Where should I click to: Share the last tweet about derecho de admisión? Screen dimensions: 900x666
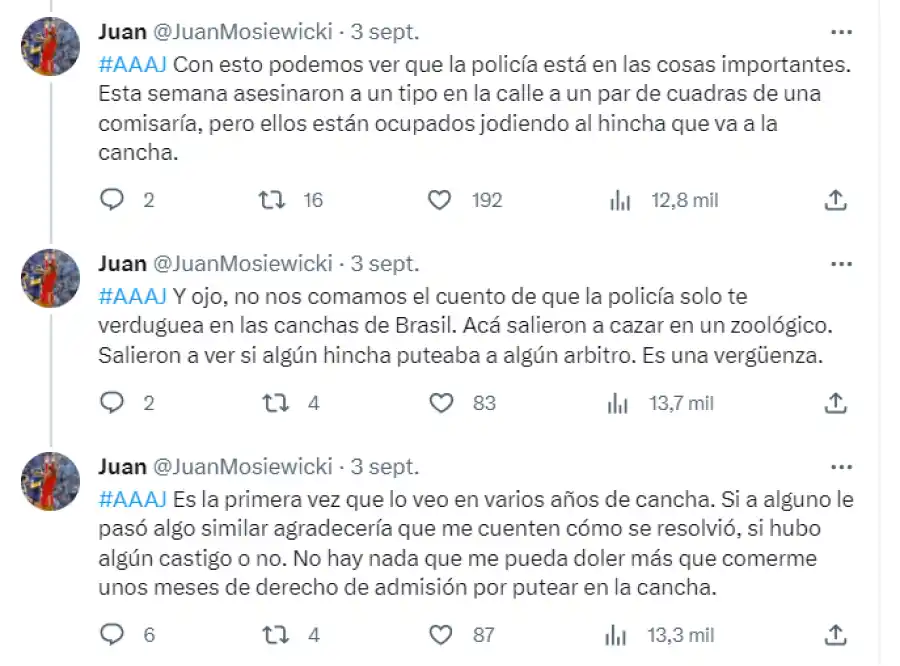click(836, 634)
